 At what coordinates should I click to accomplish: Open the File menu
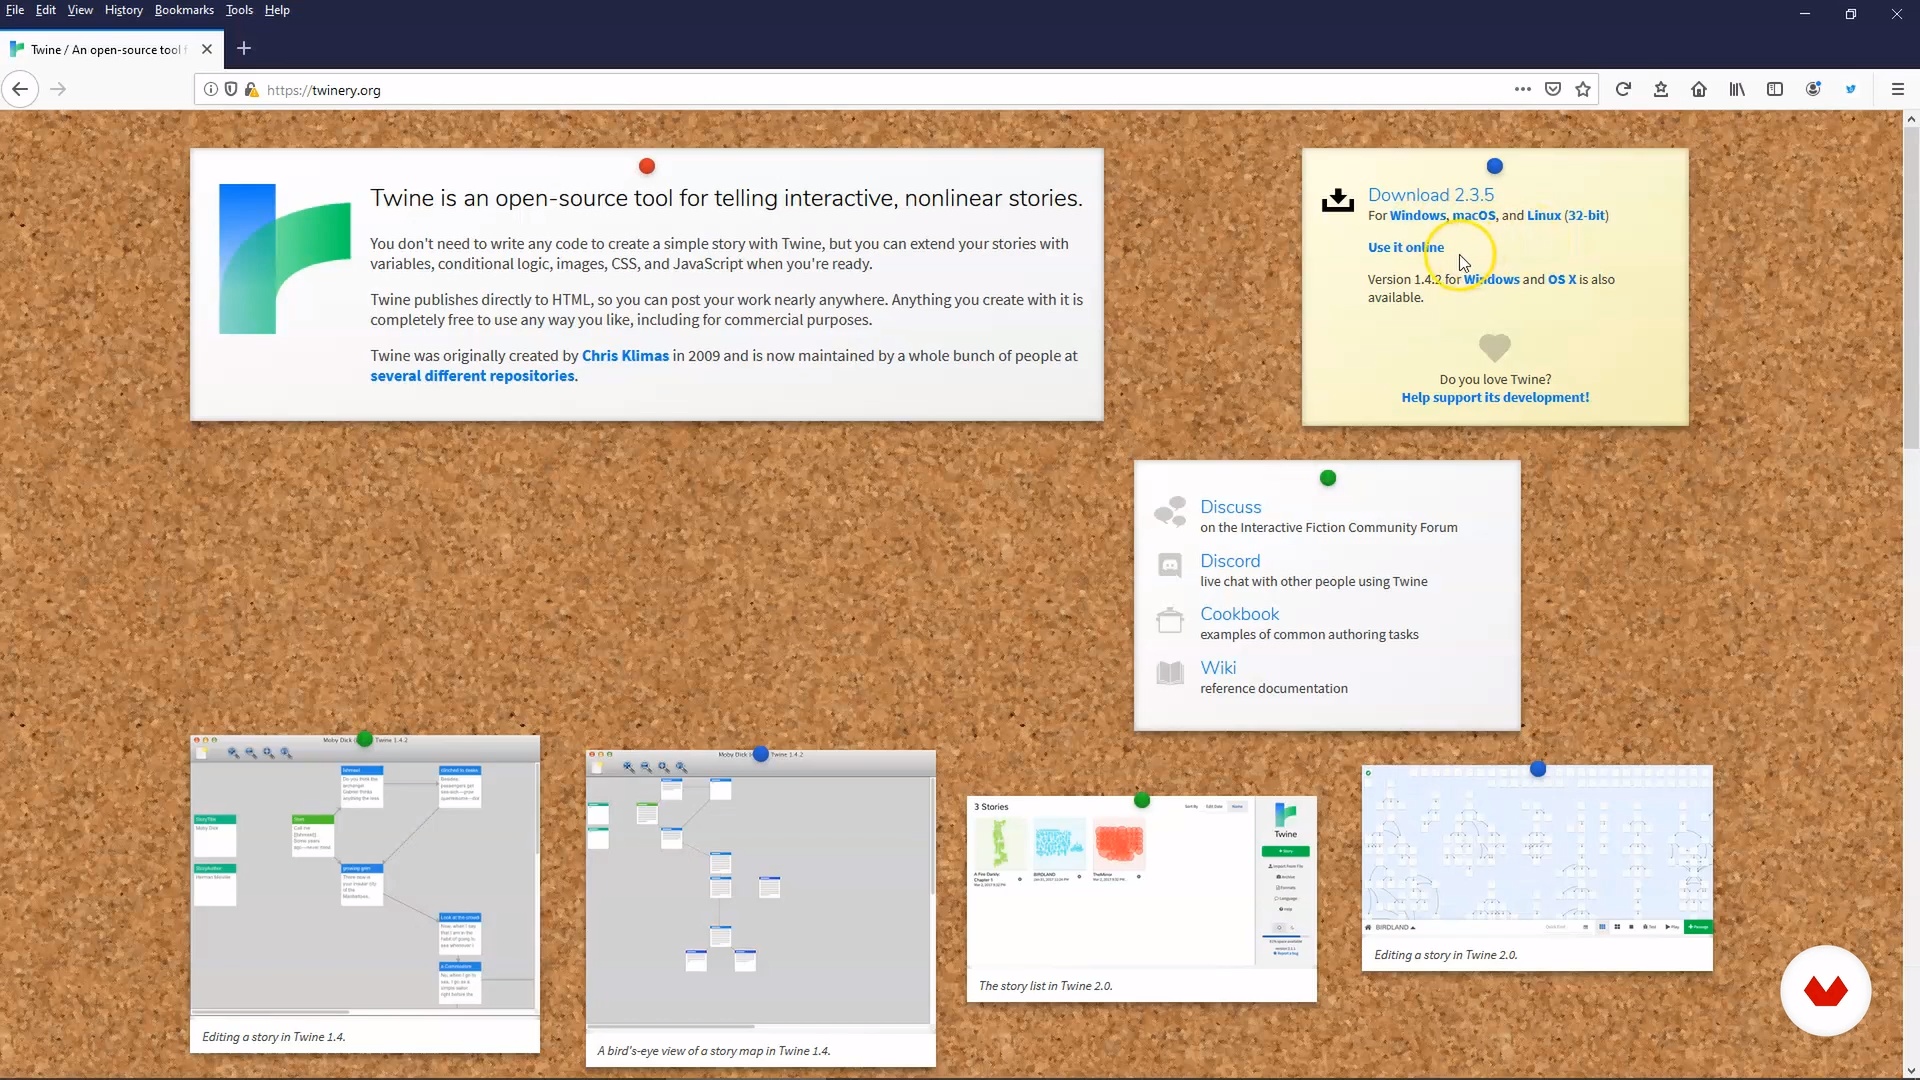15,10
